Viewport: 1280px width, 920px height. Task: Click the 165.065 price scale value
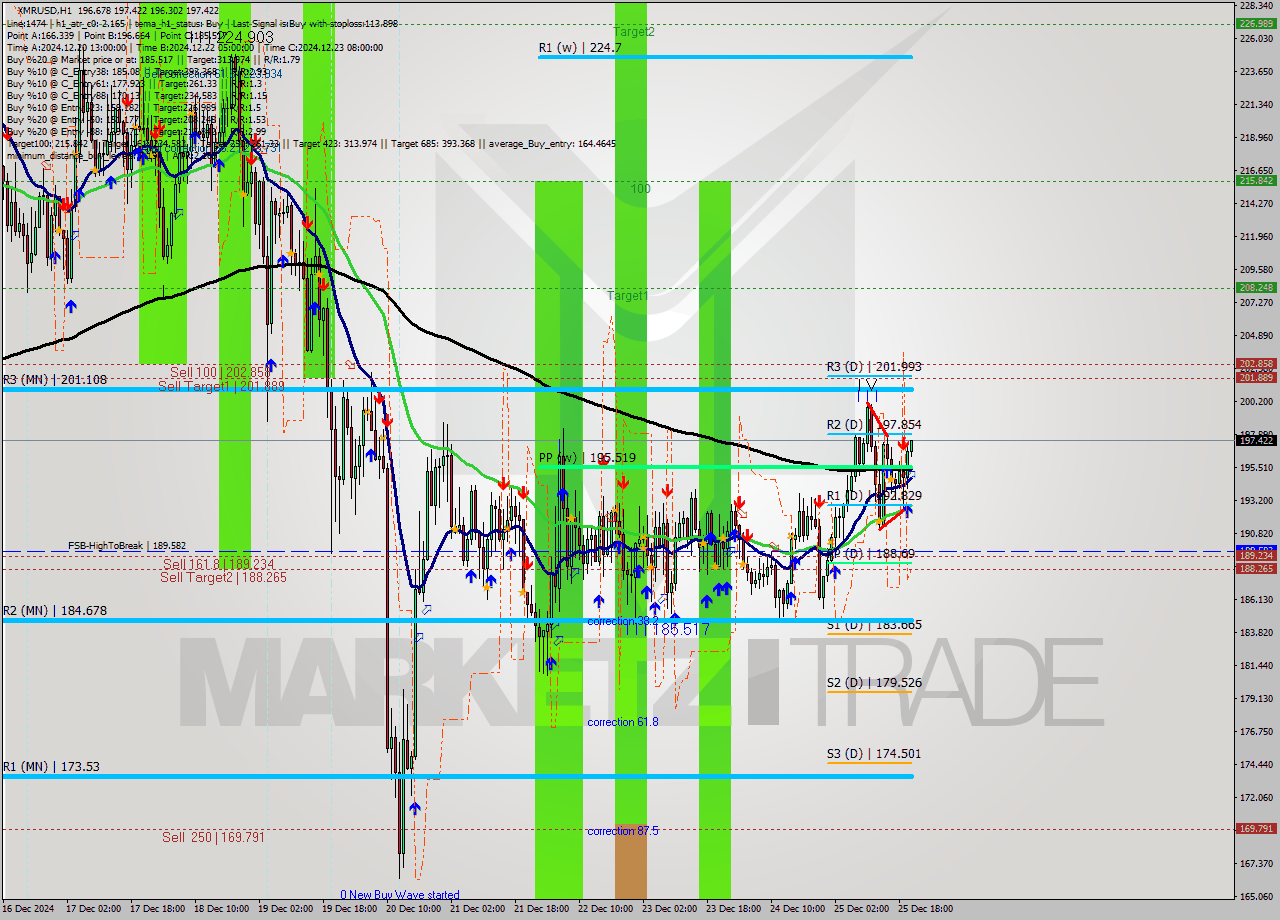1256,896
